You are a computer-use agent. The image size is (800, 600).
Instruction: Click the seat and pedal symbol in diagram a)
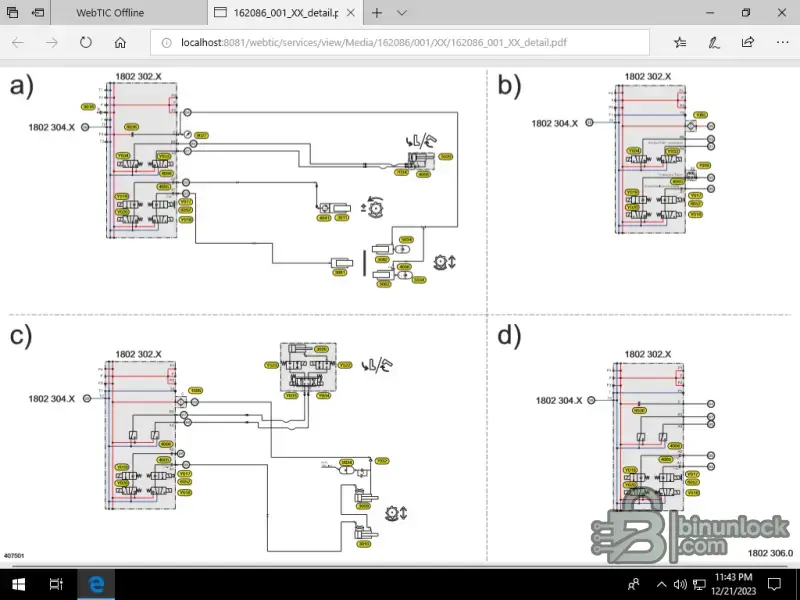pyautogui.click(x=421, y=141)
